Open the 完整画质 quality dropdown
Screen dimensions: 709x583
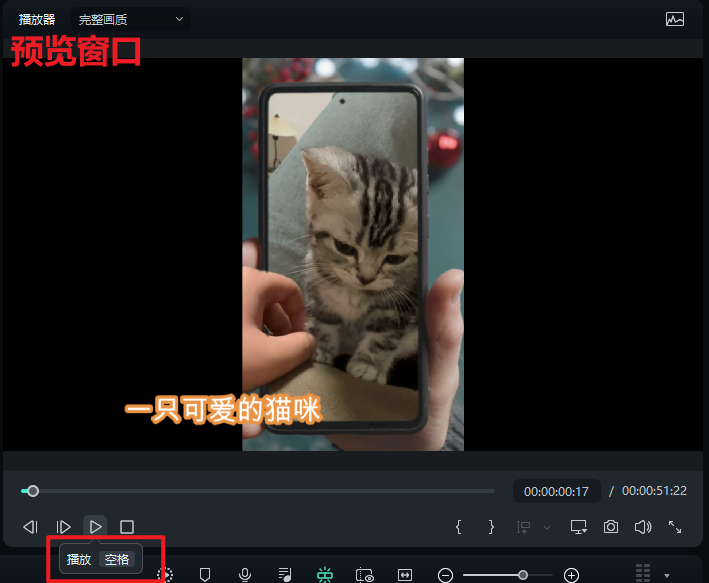[x=131, y=19]
